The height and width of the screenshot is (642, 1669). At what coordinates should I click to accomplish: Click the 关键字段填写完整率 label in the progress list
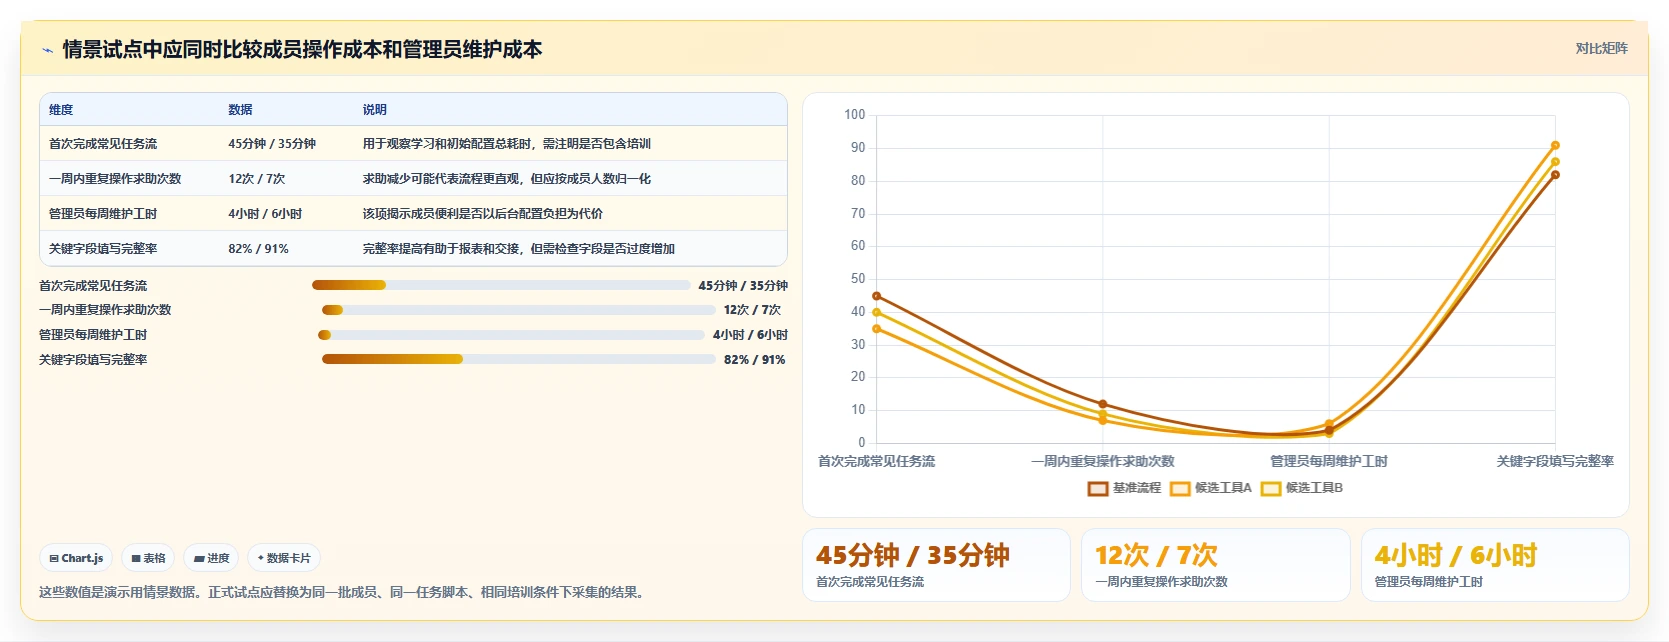pos(93,360)
